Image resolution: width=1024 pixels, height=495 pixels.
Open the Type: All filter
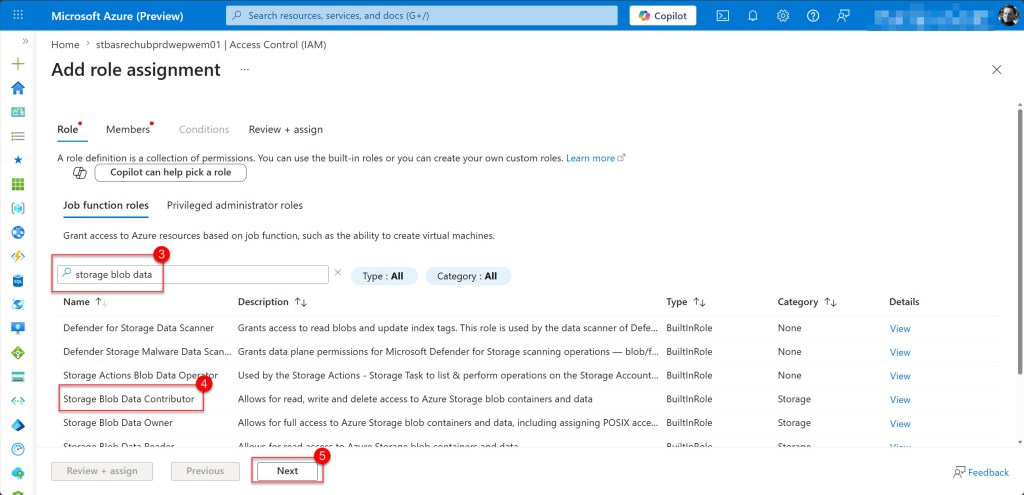[383, 276]
